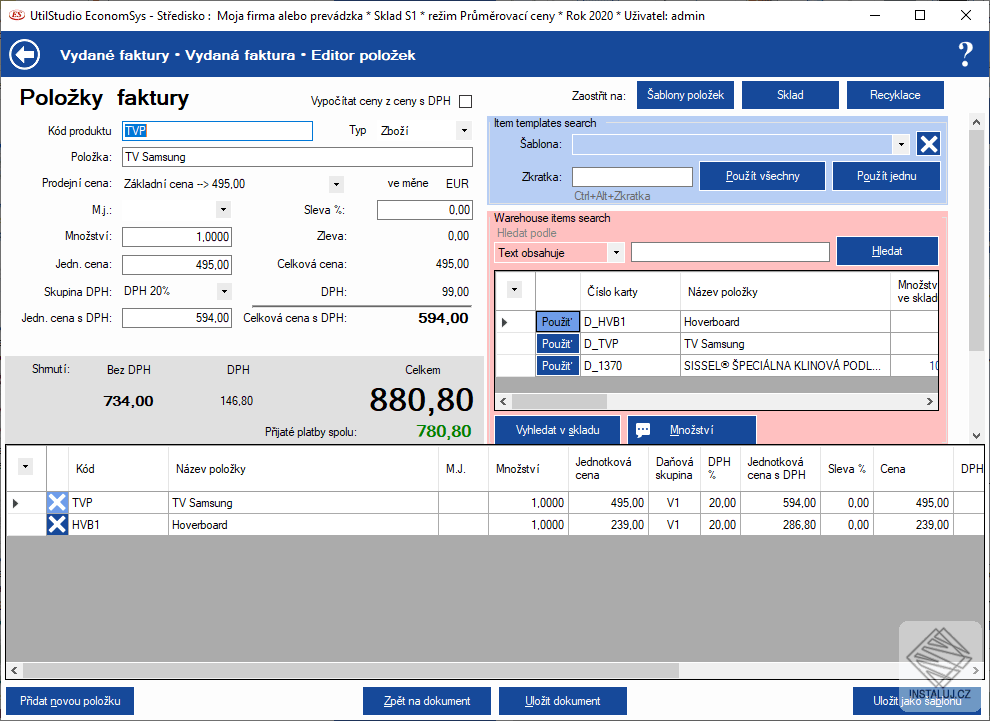Sort by Číslo karty column header

(629, 292)
